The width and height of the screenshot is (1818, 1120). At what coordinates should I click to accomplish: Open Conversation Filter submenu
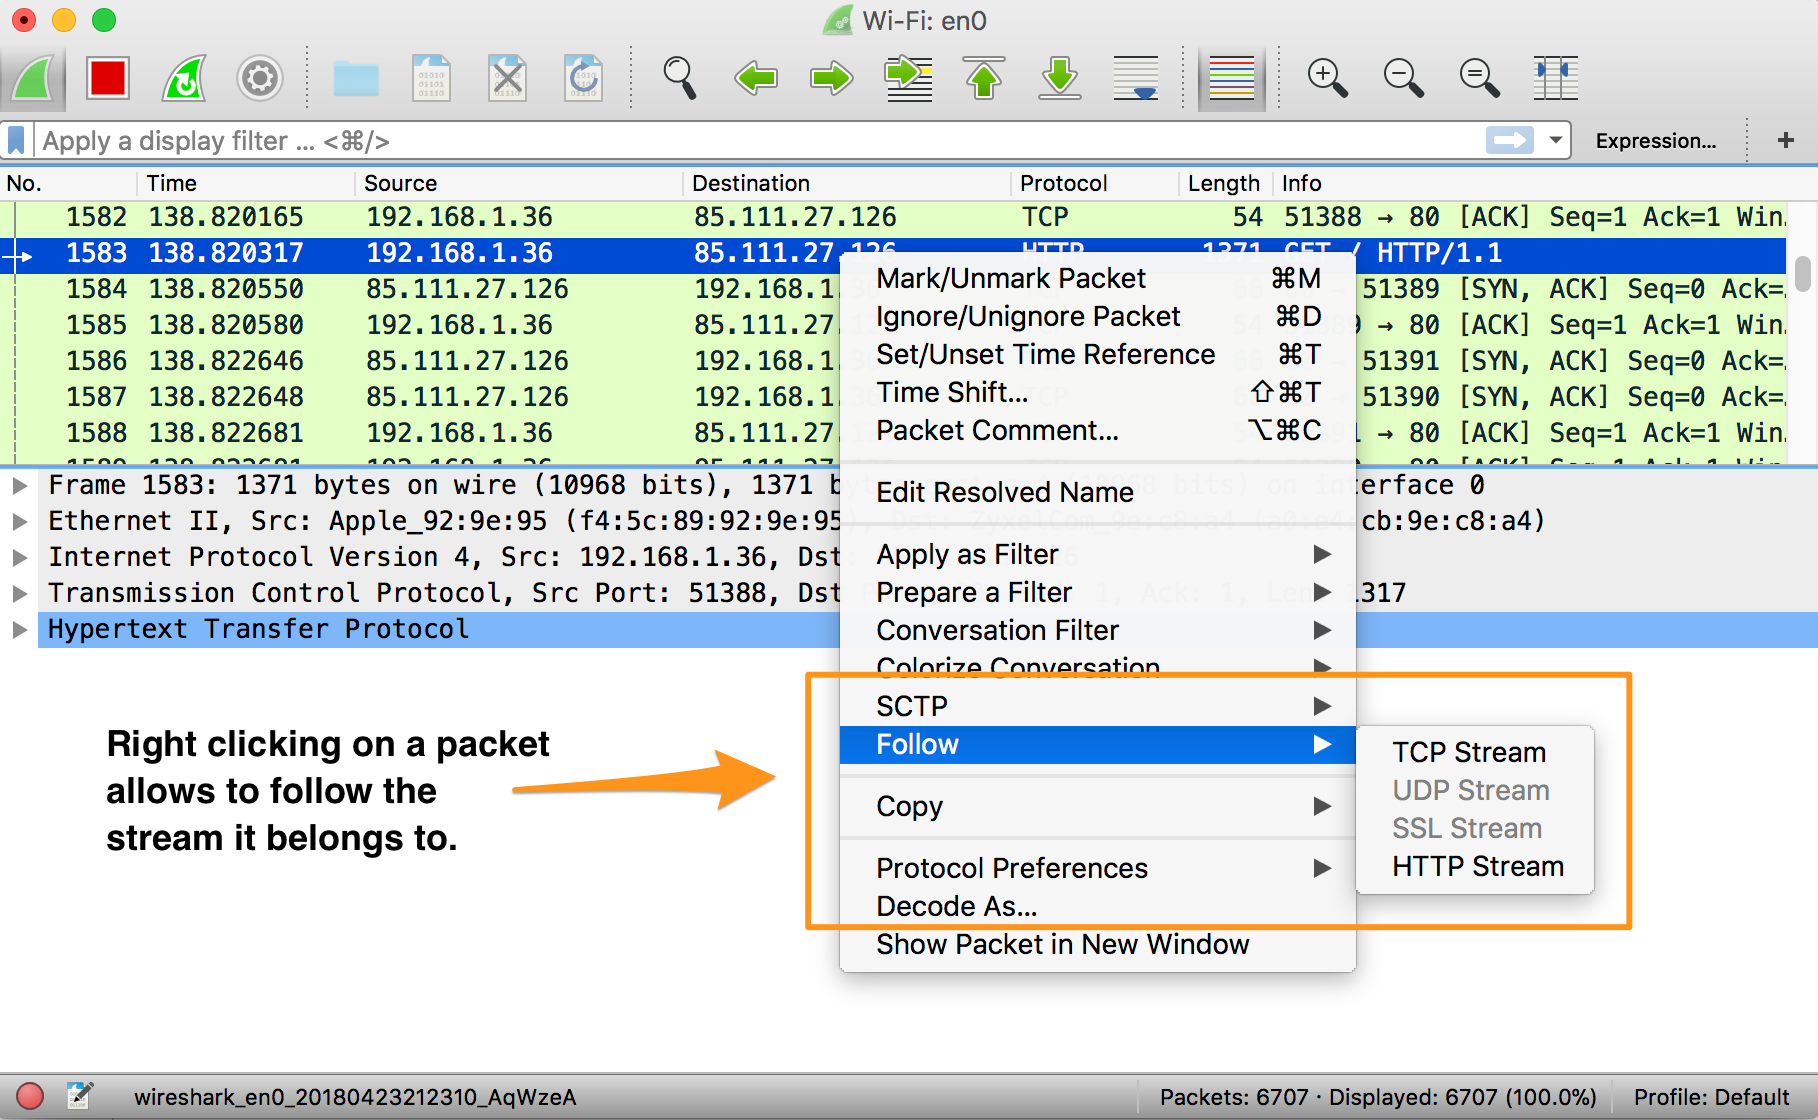click(x=1097, y=630)
